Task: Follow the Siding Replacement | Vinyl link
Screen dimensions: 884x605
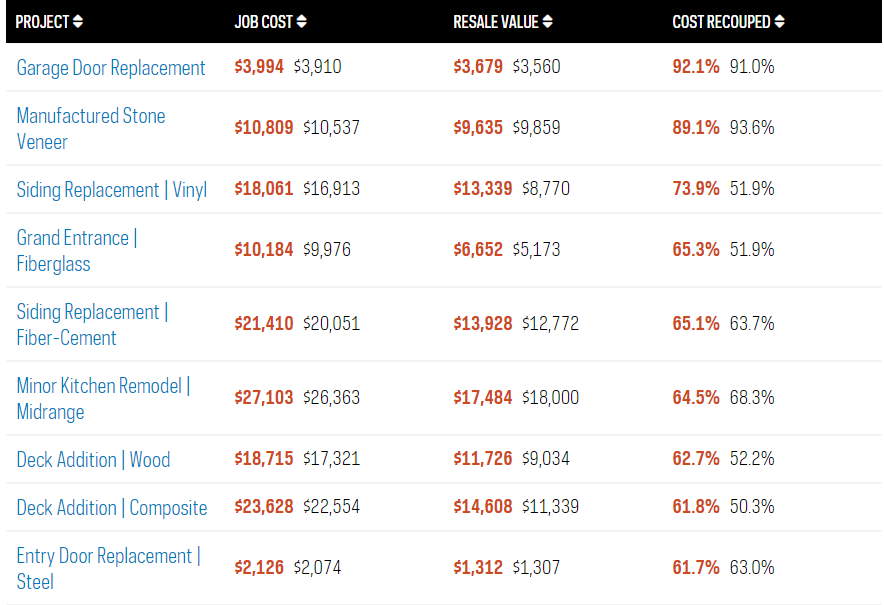Action: point(112,190)
